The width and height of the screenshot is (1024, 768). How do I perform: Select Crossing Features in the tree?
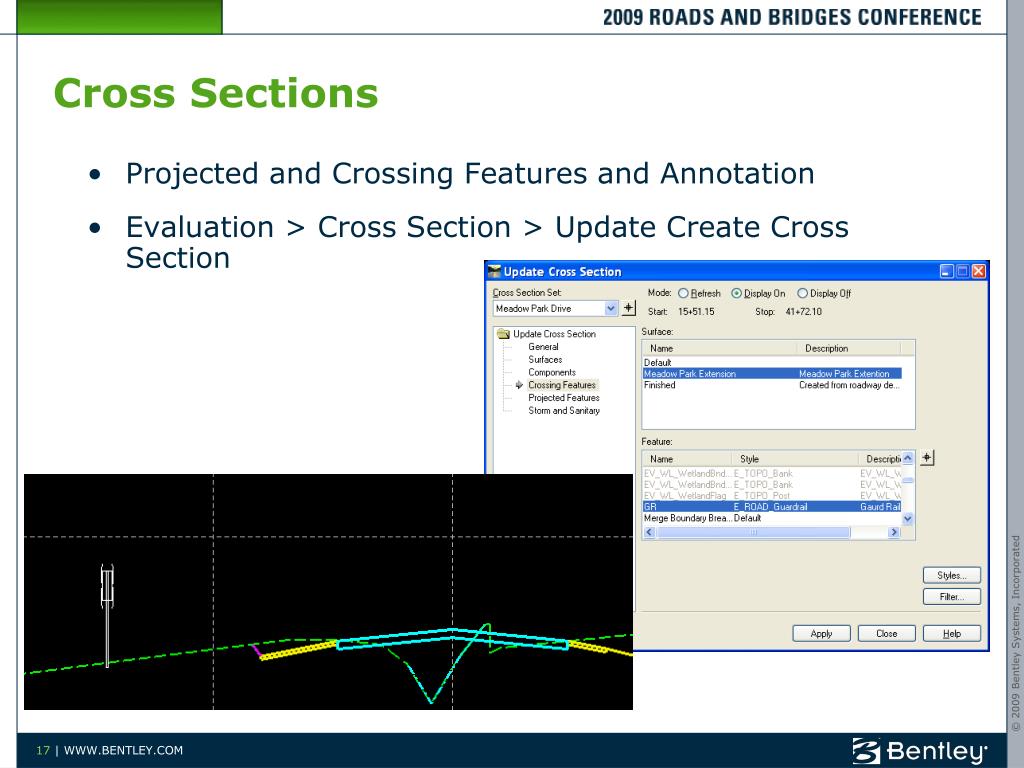562,385
